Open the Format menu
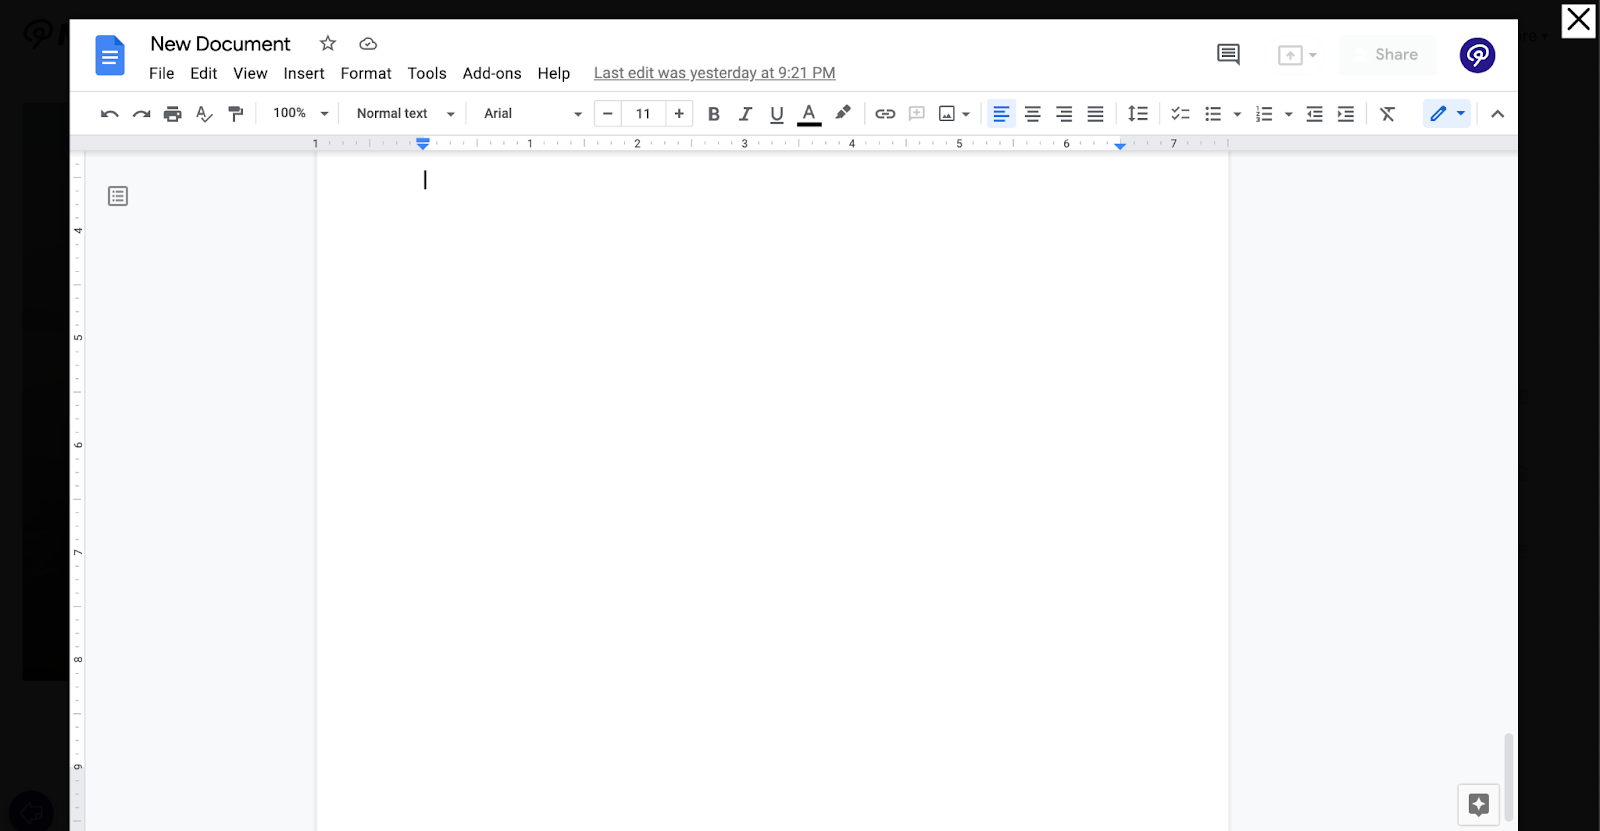The width and height of the screenshot is (1600, 831). pos(366,73)
